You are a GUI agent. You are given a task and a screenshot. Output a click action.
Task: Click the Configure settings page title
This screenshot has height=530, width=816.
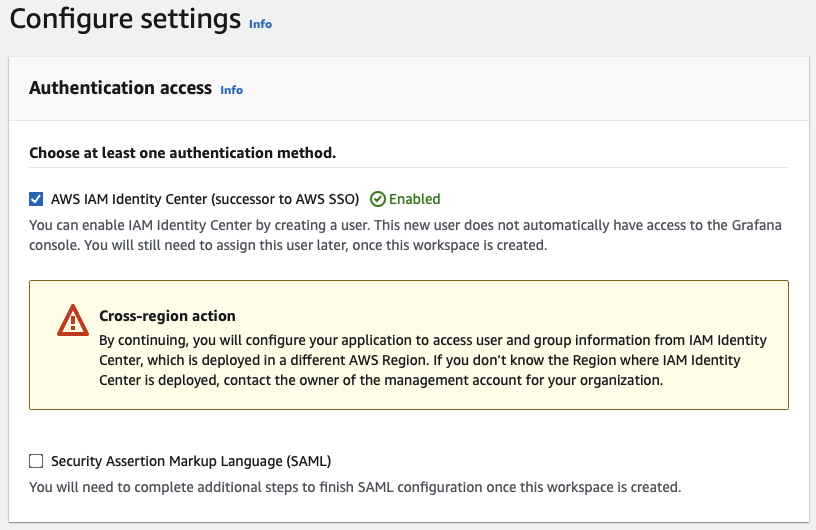(x=125, y=19)
